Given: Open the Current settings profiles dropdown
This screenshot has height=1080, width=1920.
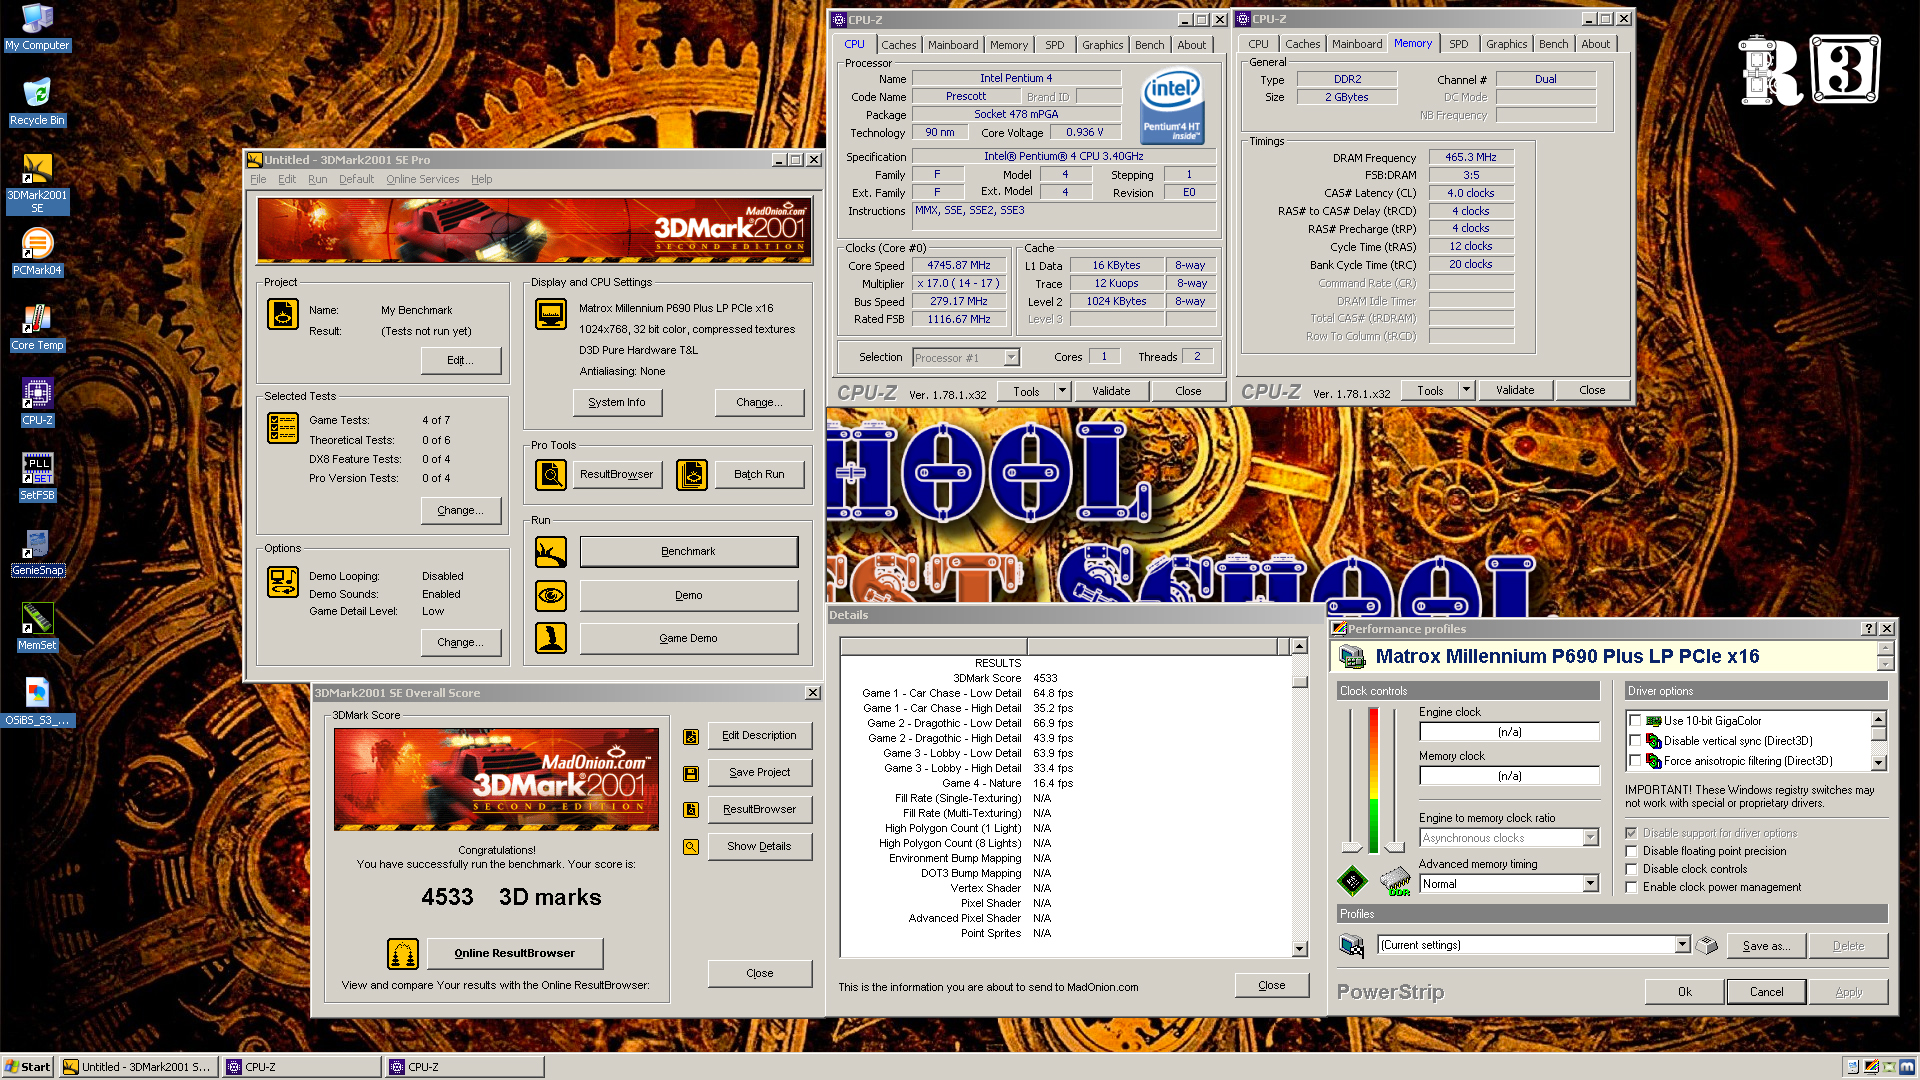Looking at the screenshot, I should tap(1682, 945).
